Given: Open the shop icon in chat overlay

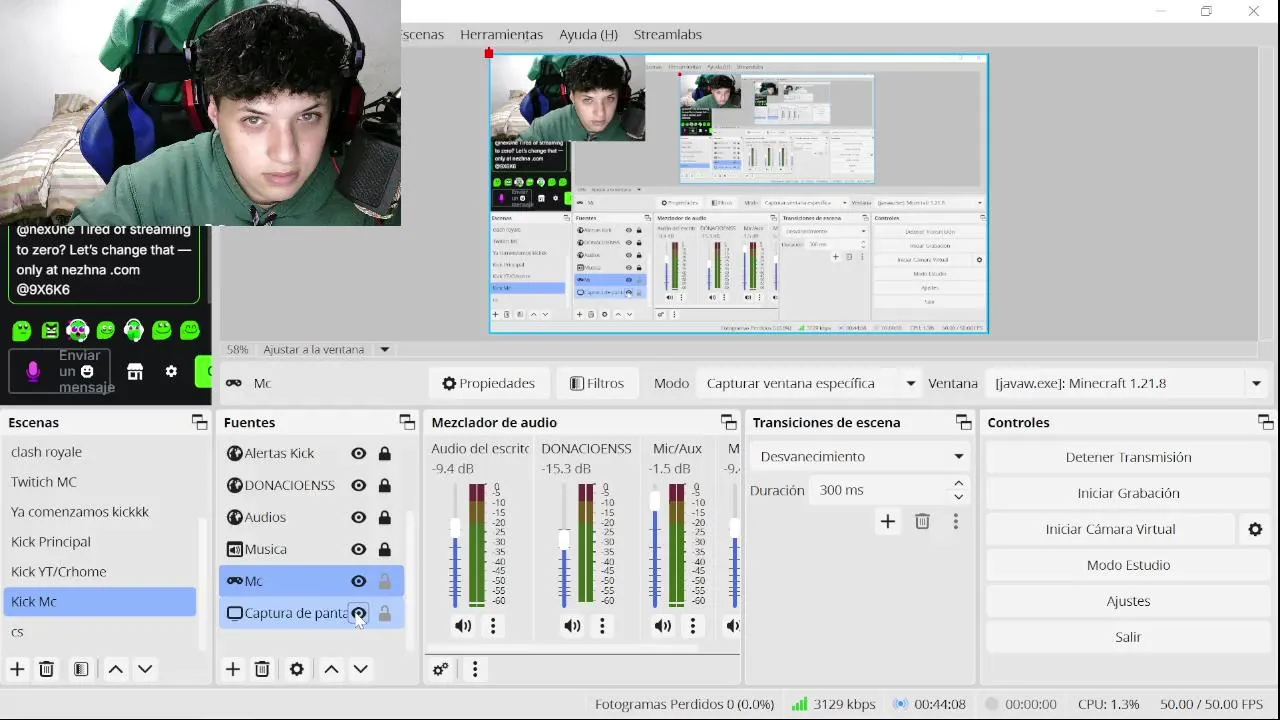Looking at the screenshot, I should tap(135, 372).
